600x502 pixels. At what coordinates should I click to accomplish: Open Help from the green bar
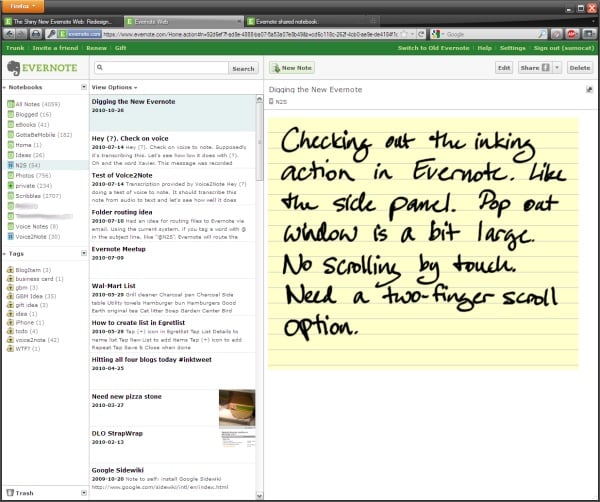click(x=484, y=48)
